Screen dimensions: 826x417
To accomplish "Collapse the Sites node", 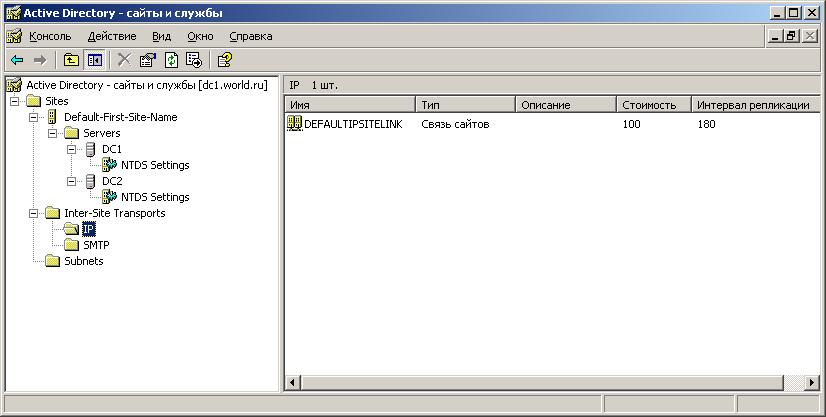I will [15, 101].
